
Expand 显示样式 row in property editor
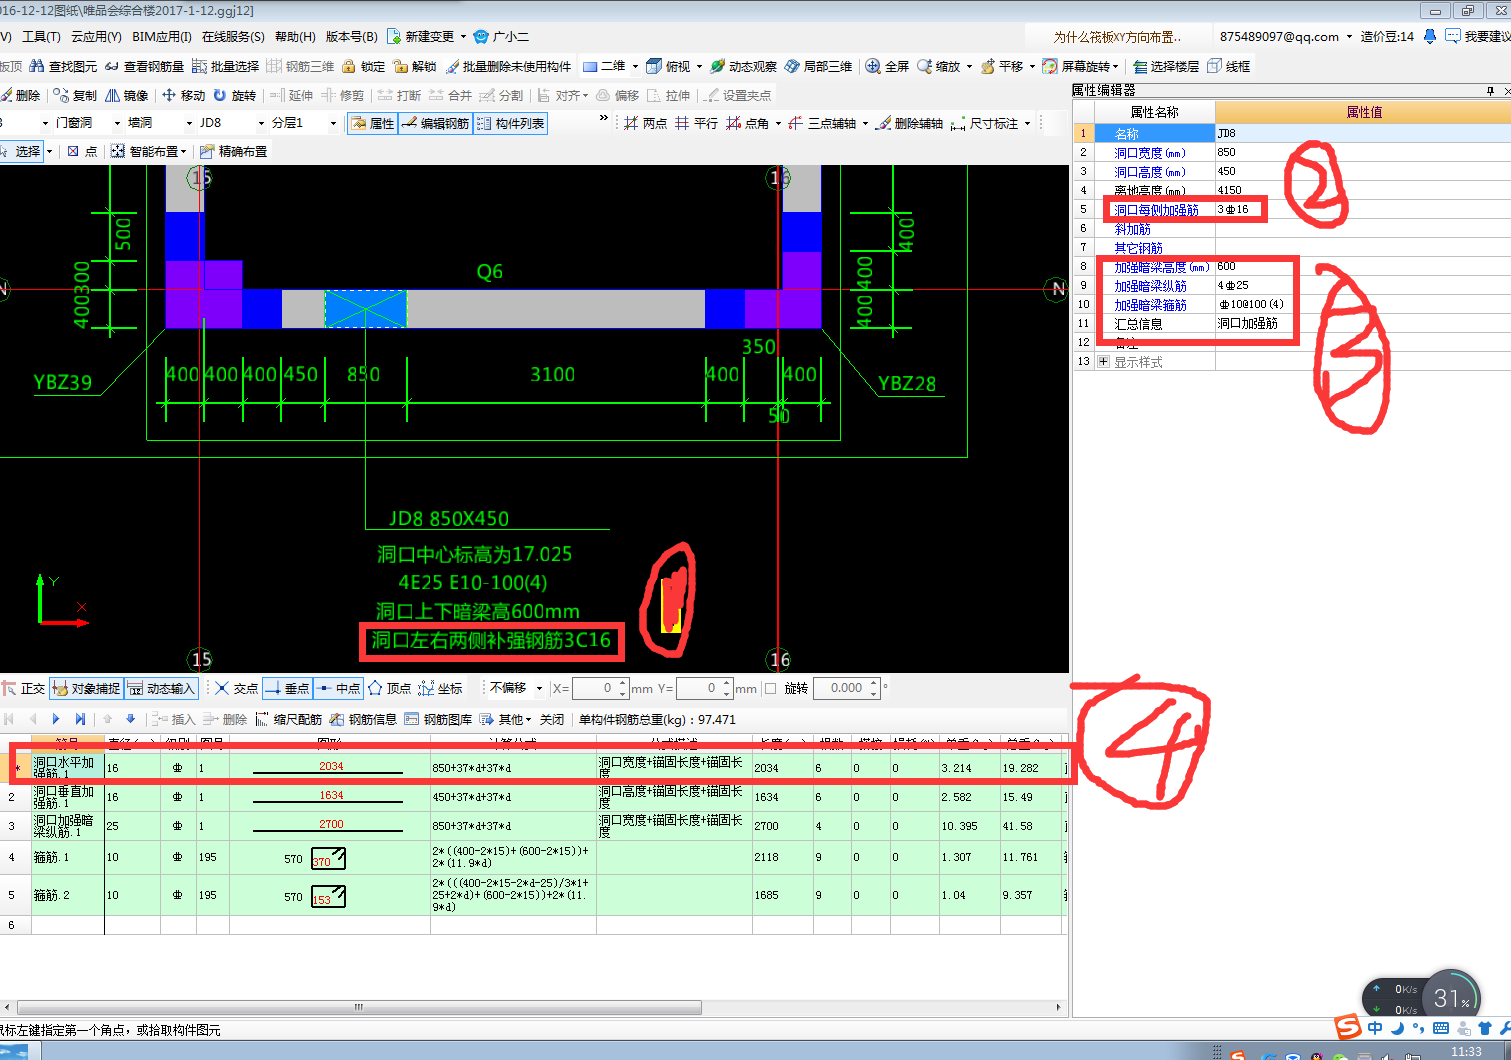[x=1103, y=362]
